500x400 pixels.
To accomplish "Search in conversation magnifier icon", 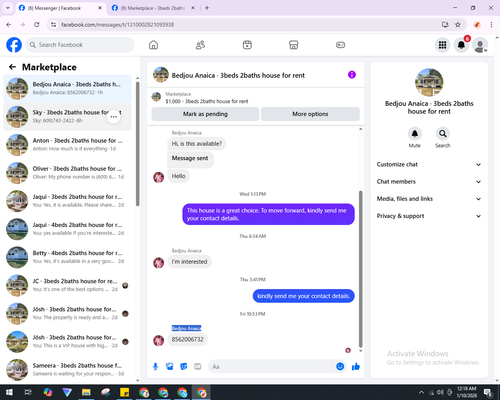I will pyautogui.click(x=443, y=134).
